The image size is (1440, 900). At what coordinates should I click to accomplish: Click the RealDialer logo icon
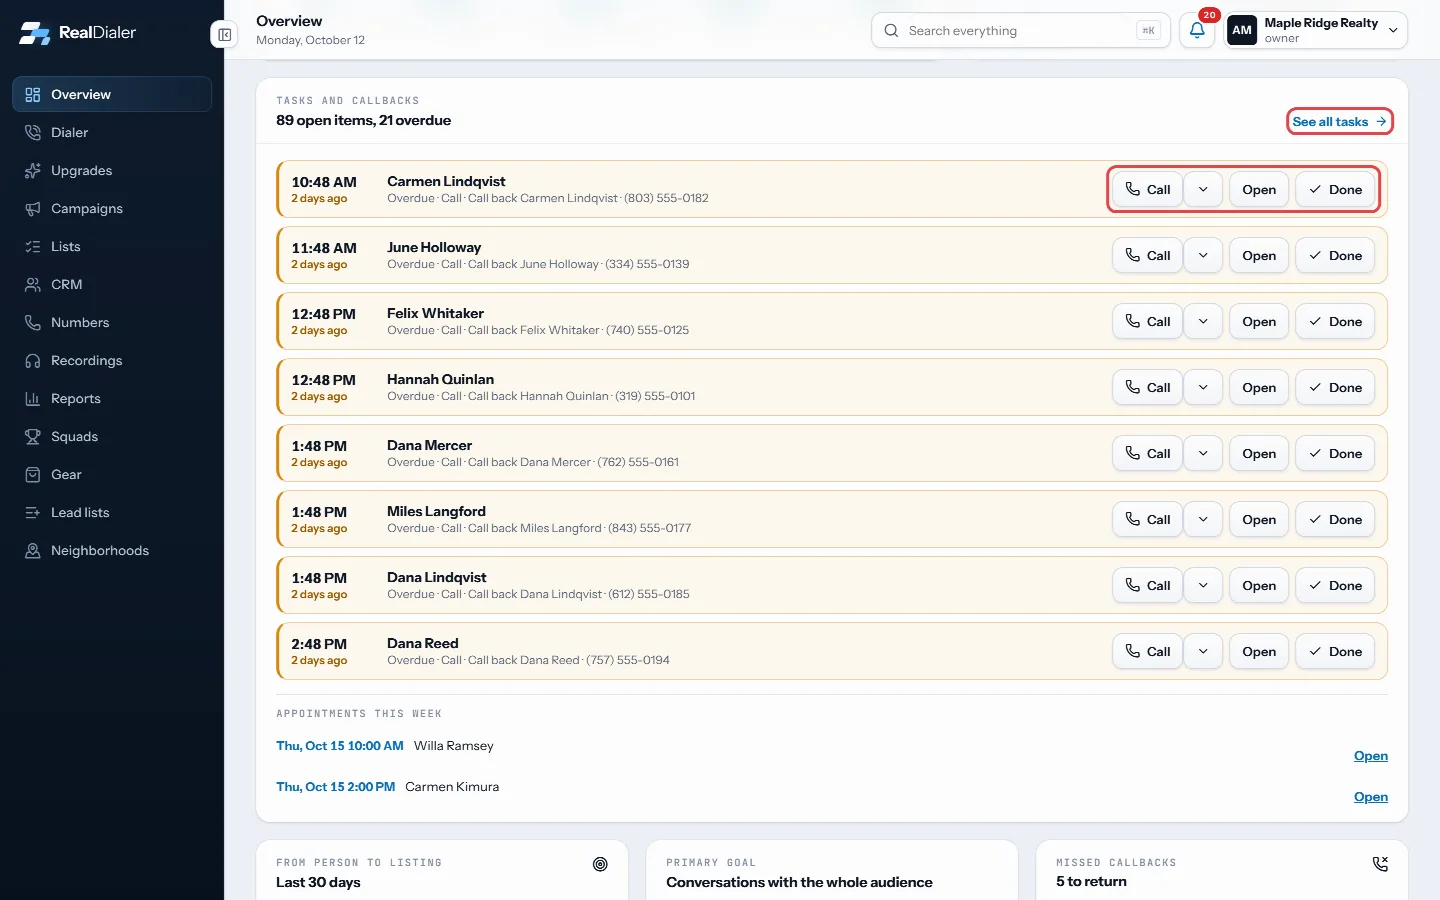(34, 33)
